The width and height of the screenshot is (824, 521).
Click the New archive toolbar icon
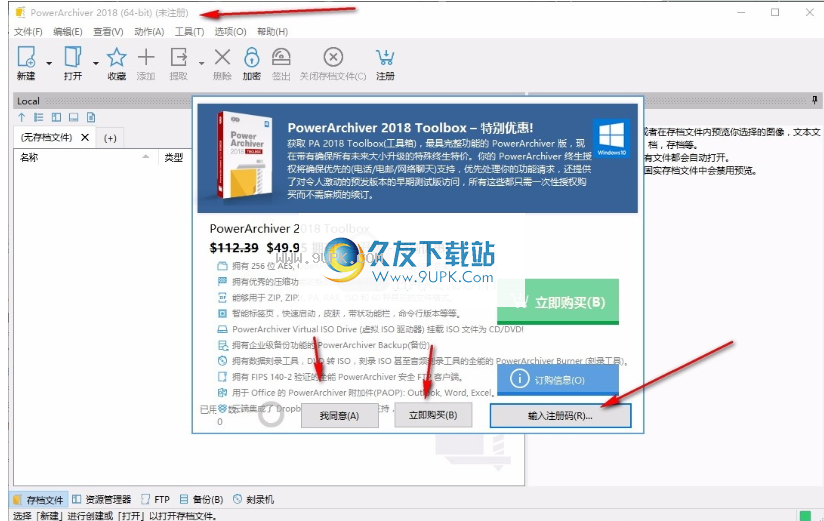[x=26, y=57]
